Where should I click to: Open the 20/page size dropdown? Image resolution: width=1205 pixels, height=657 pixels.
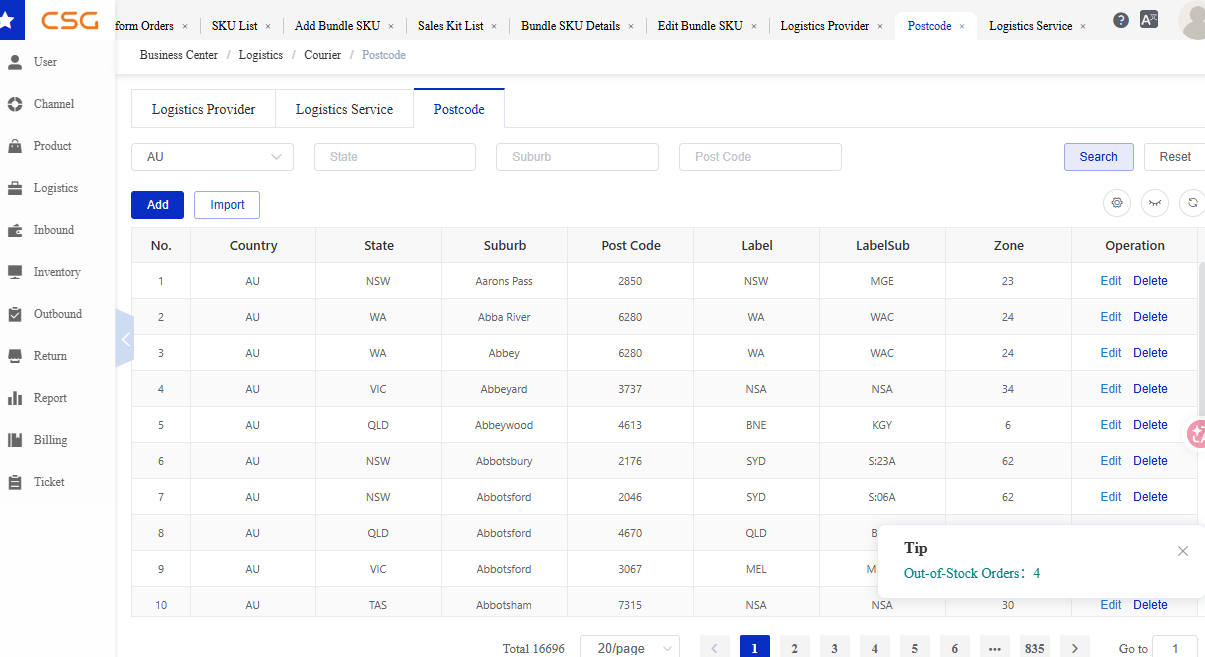click(630, 648)
